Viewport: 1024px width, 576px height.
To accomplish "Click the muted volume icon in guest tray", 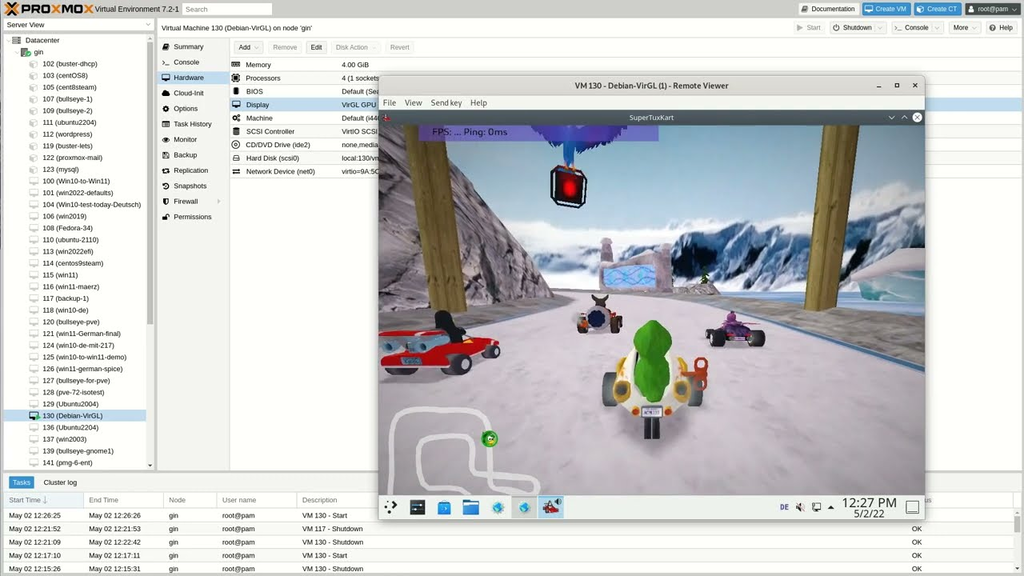I will click(800, 508).
